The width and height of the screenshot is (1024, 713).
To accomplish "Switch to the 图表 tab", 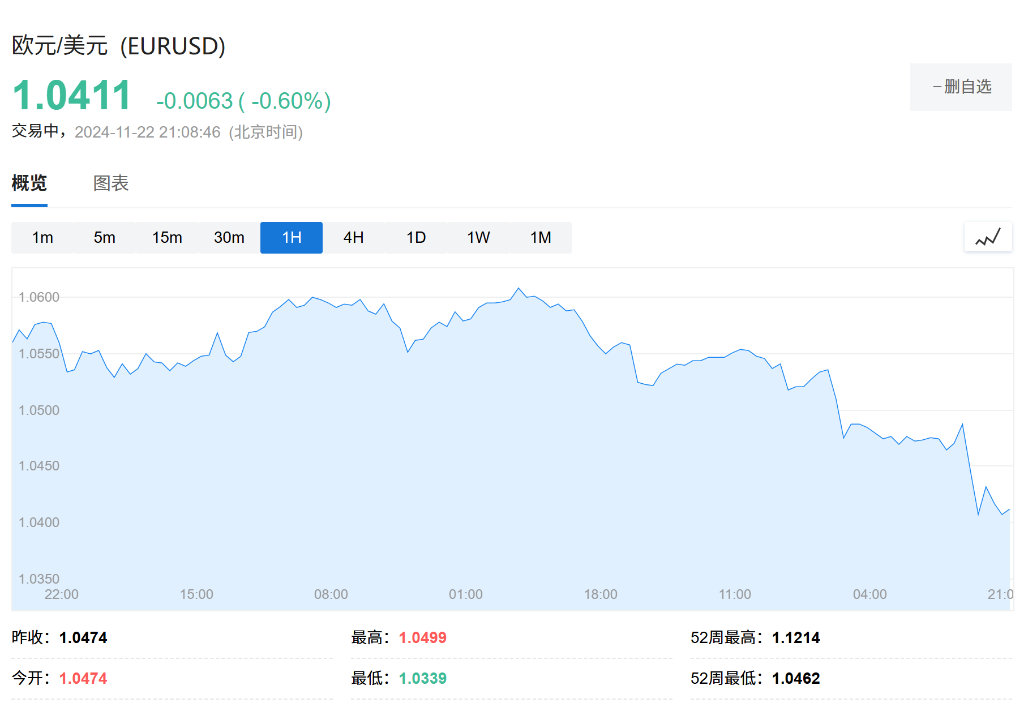I will click(111, 183).
